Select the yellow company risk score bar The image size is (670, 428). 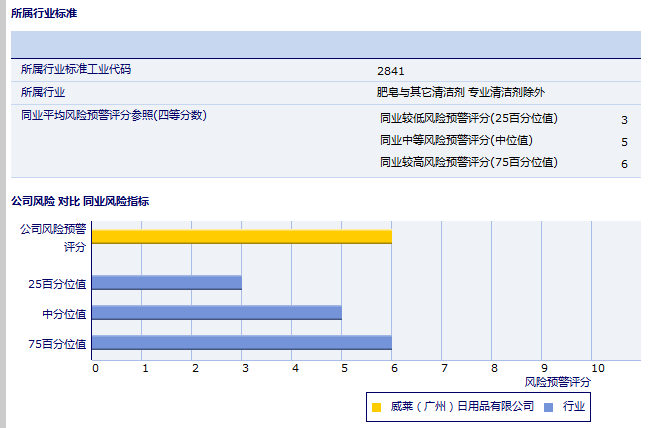[241, 237]
